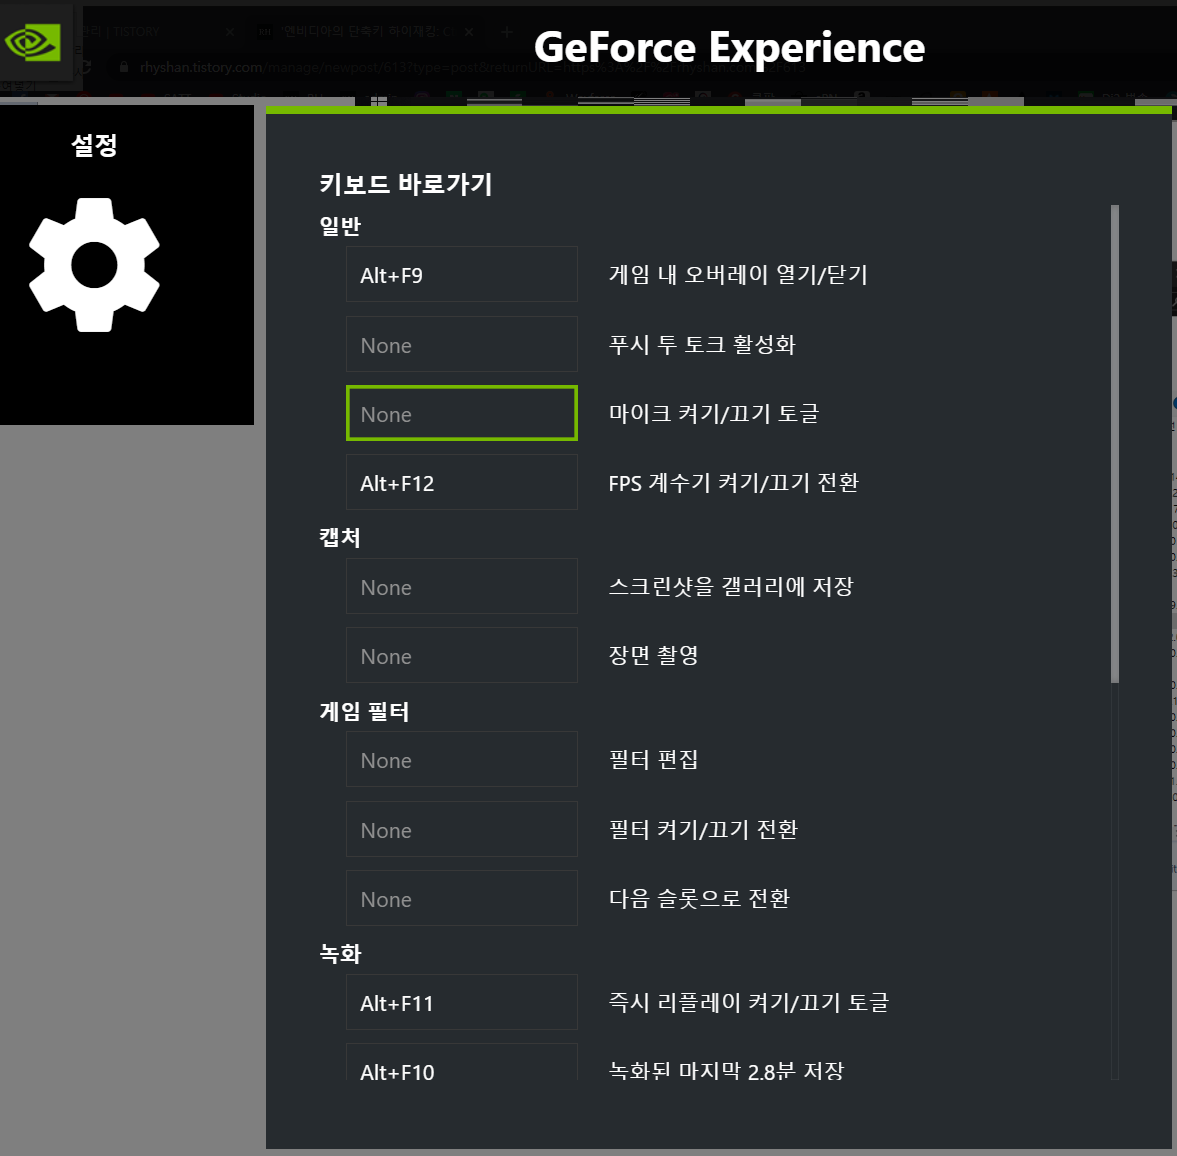
Task: Click the 설정 heading text
Action: point(95,145)
